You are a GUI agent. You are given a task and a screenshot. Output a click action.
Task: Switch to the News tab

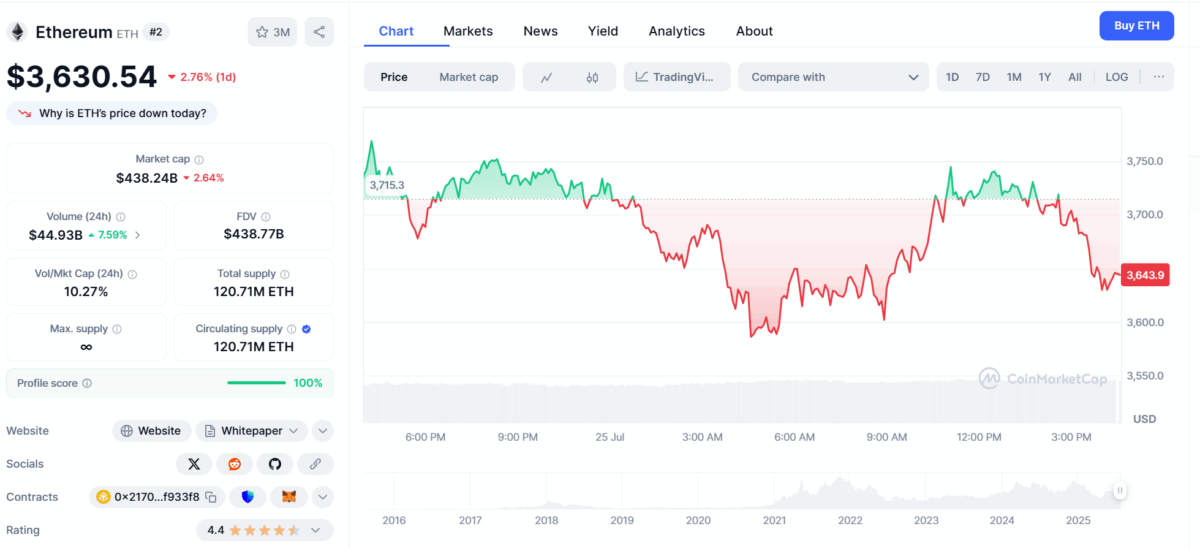coord(541,31)
